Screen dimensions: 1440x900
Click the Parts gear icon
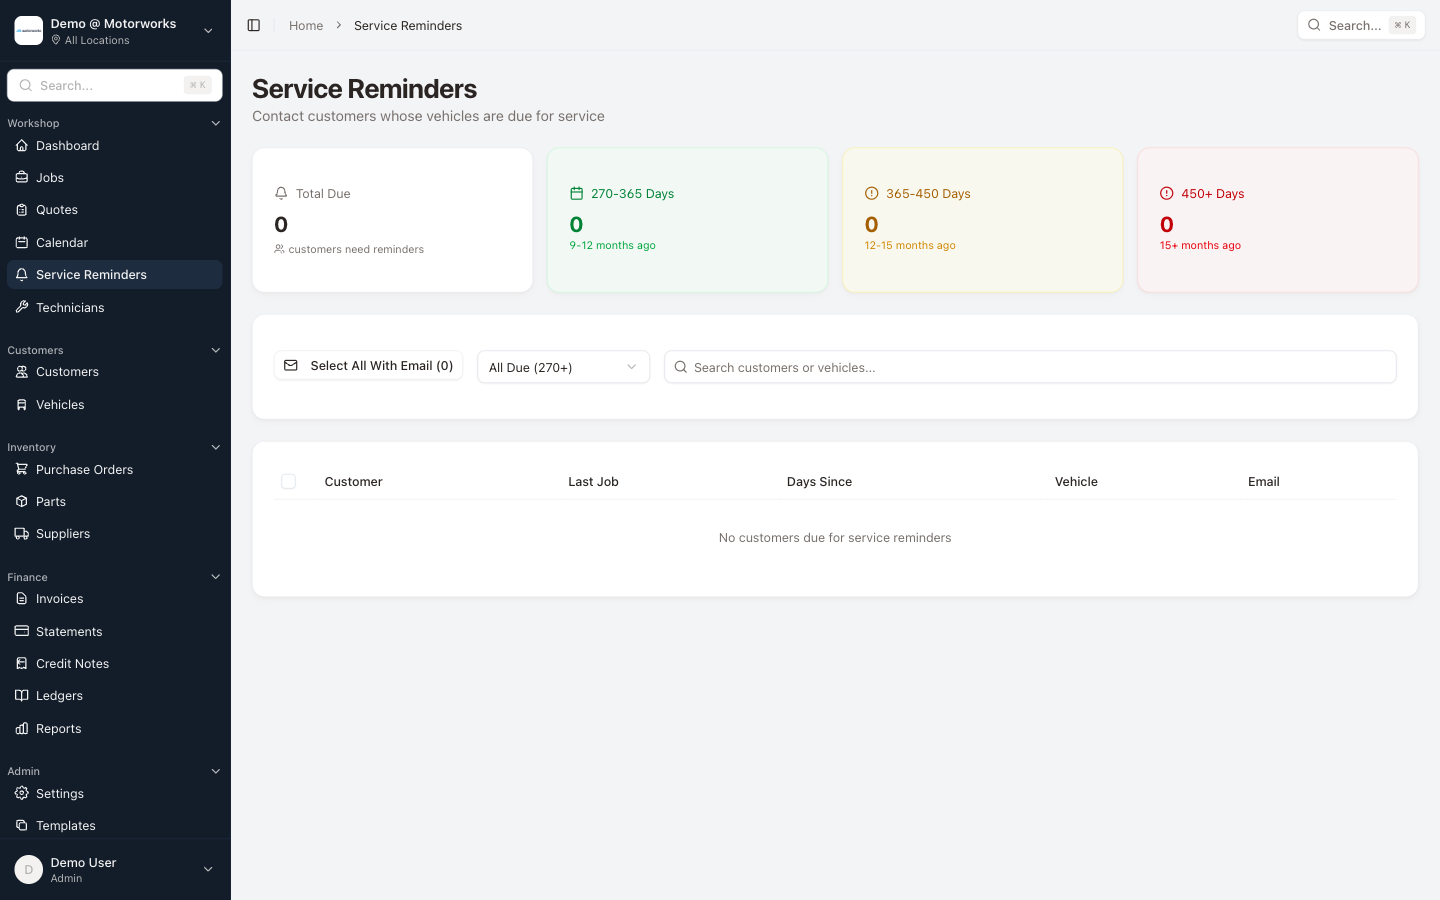click(21, 501)
